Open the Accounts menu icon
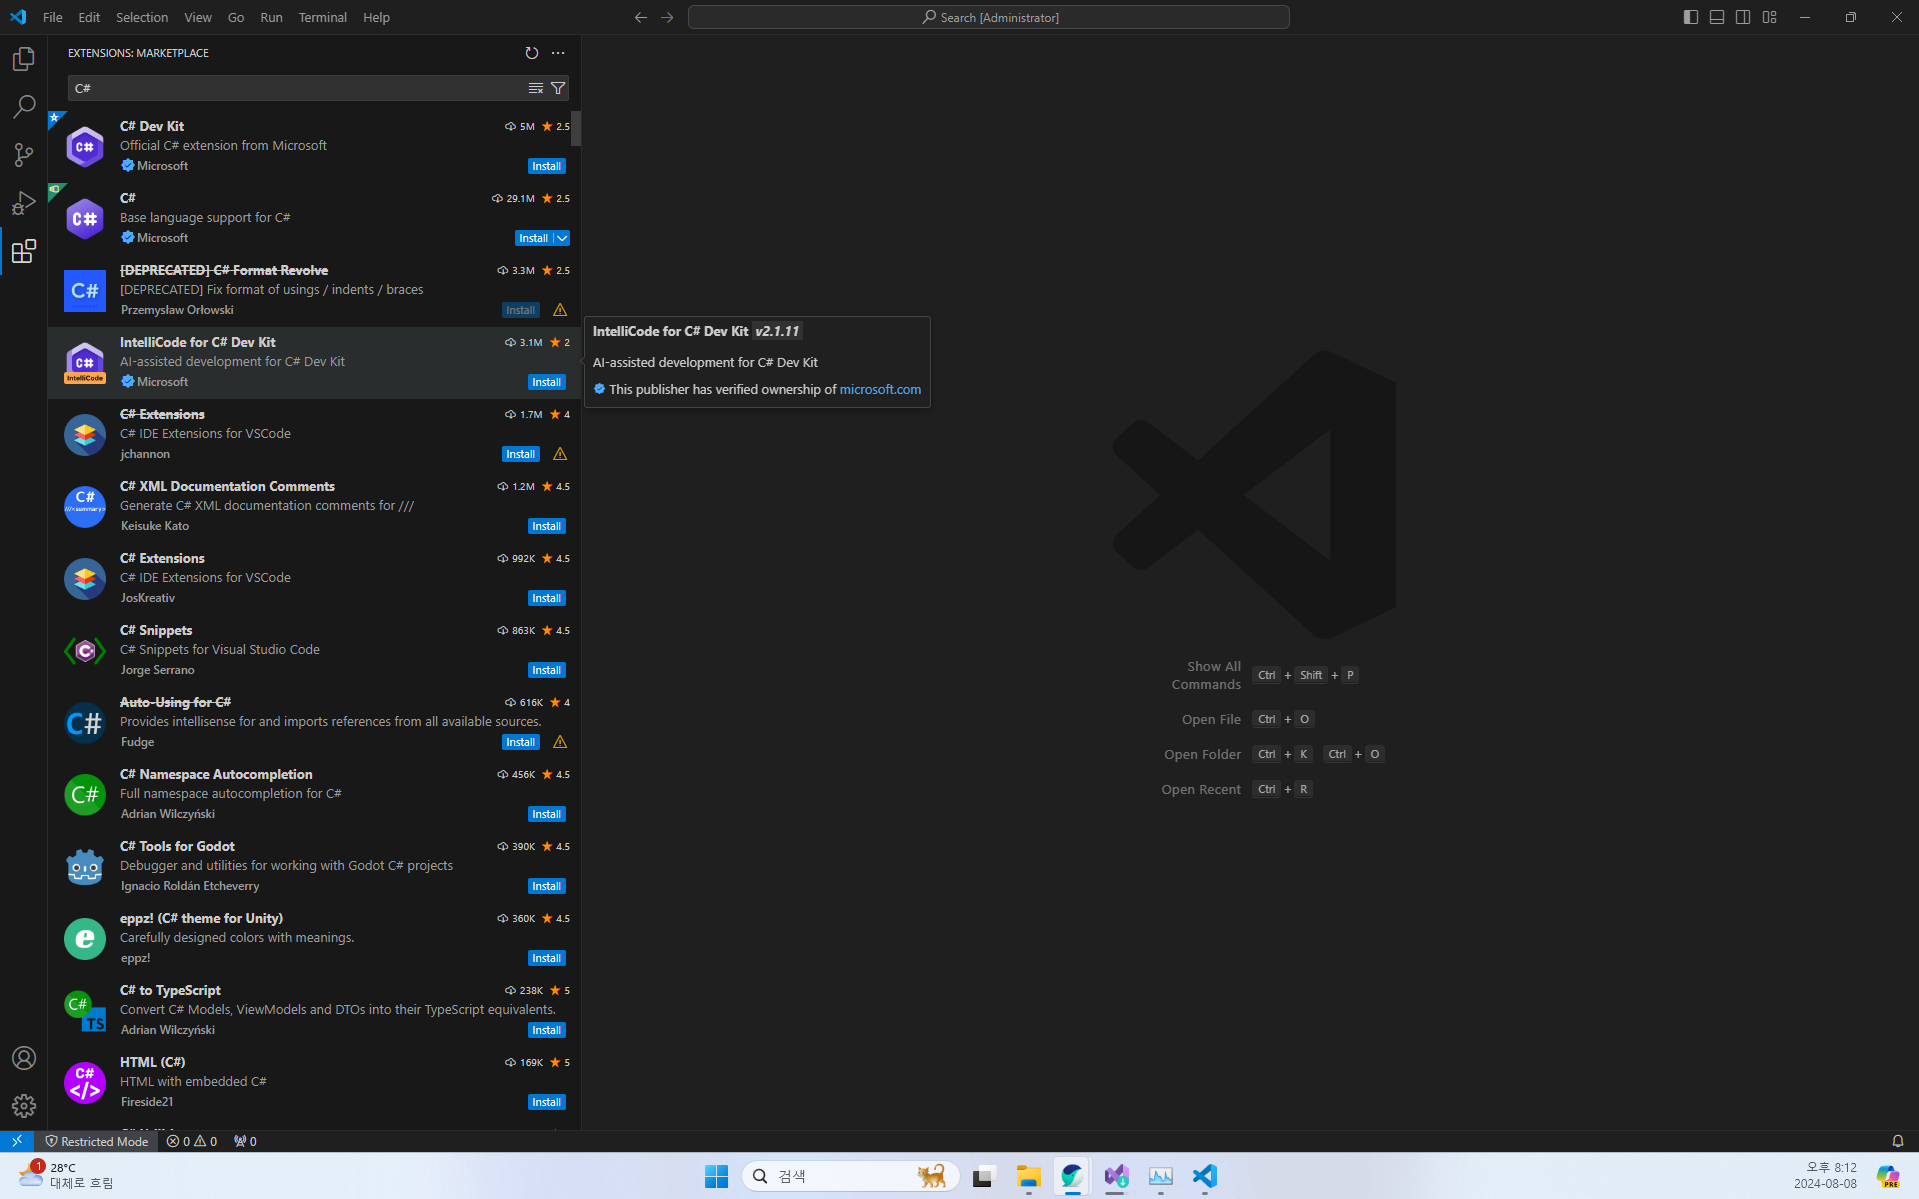Screen dimensions: 1919x1199 tap(24, 1058)
